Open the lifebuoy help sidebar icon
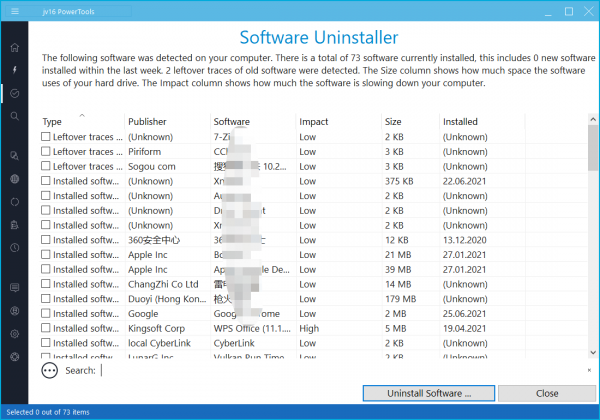600x420 pixels. click(x=15, y=357)
